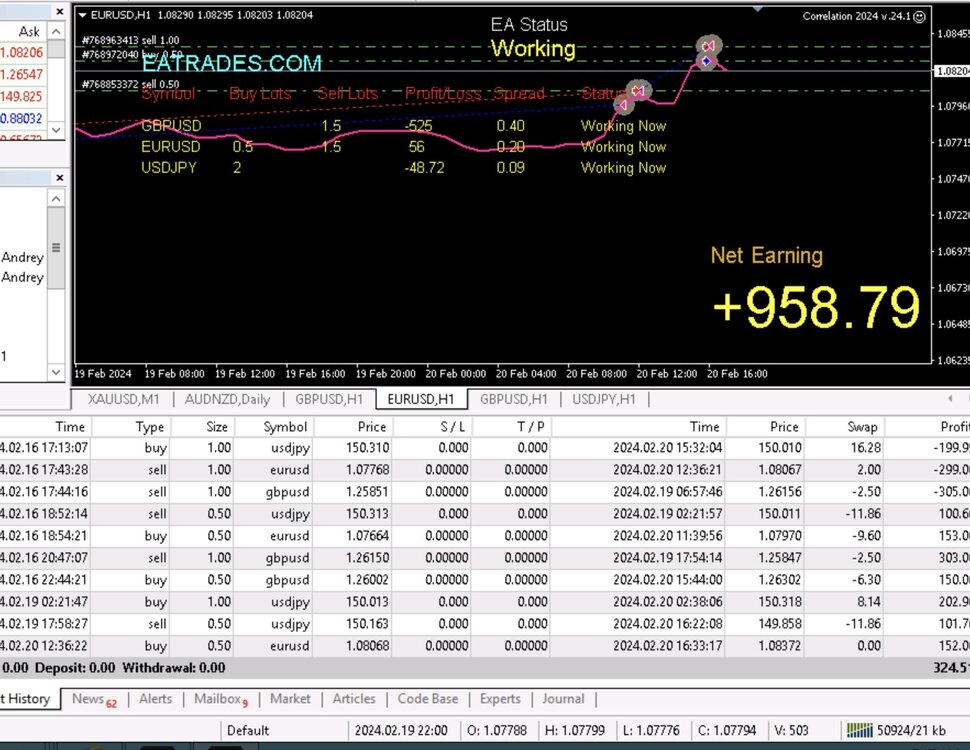
Task: Select the gbpusd sell row opened 20:47:07
Action: 485,558
